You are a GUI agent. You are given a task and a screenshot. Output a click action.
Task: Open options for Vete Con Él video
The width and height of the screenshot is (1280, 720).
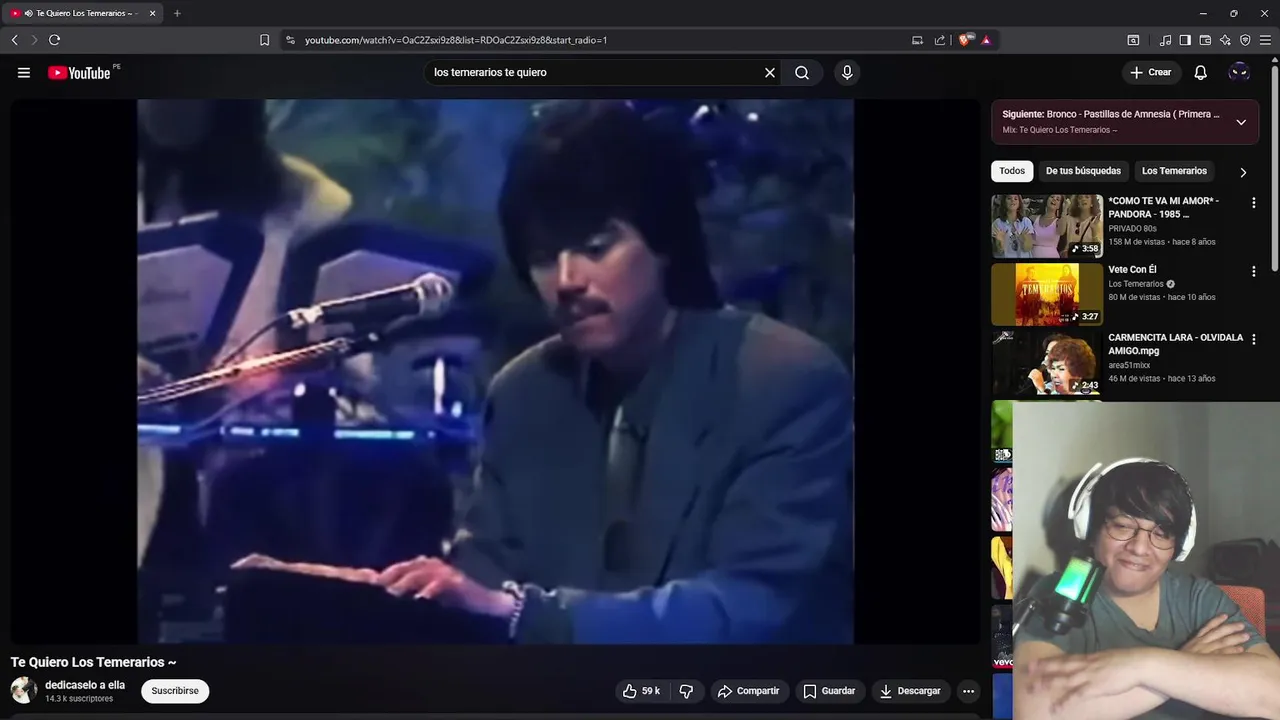[1253, 271]
